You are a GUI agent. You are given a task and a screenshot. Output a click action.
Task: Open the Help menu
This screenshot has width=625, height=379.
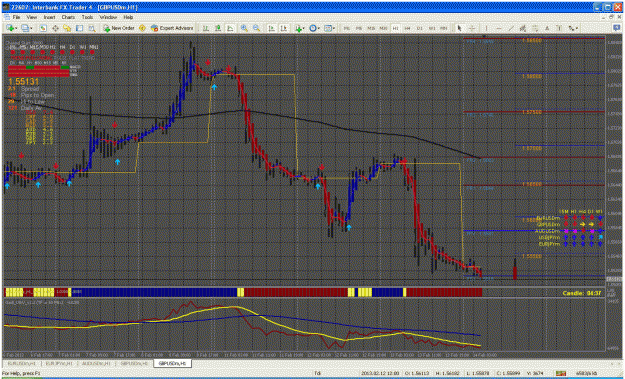coord(128,18)
